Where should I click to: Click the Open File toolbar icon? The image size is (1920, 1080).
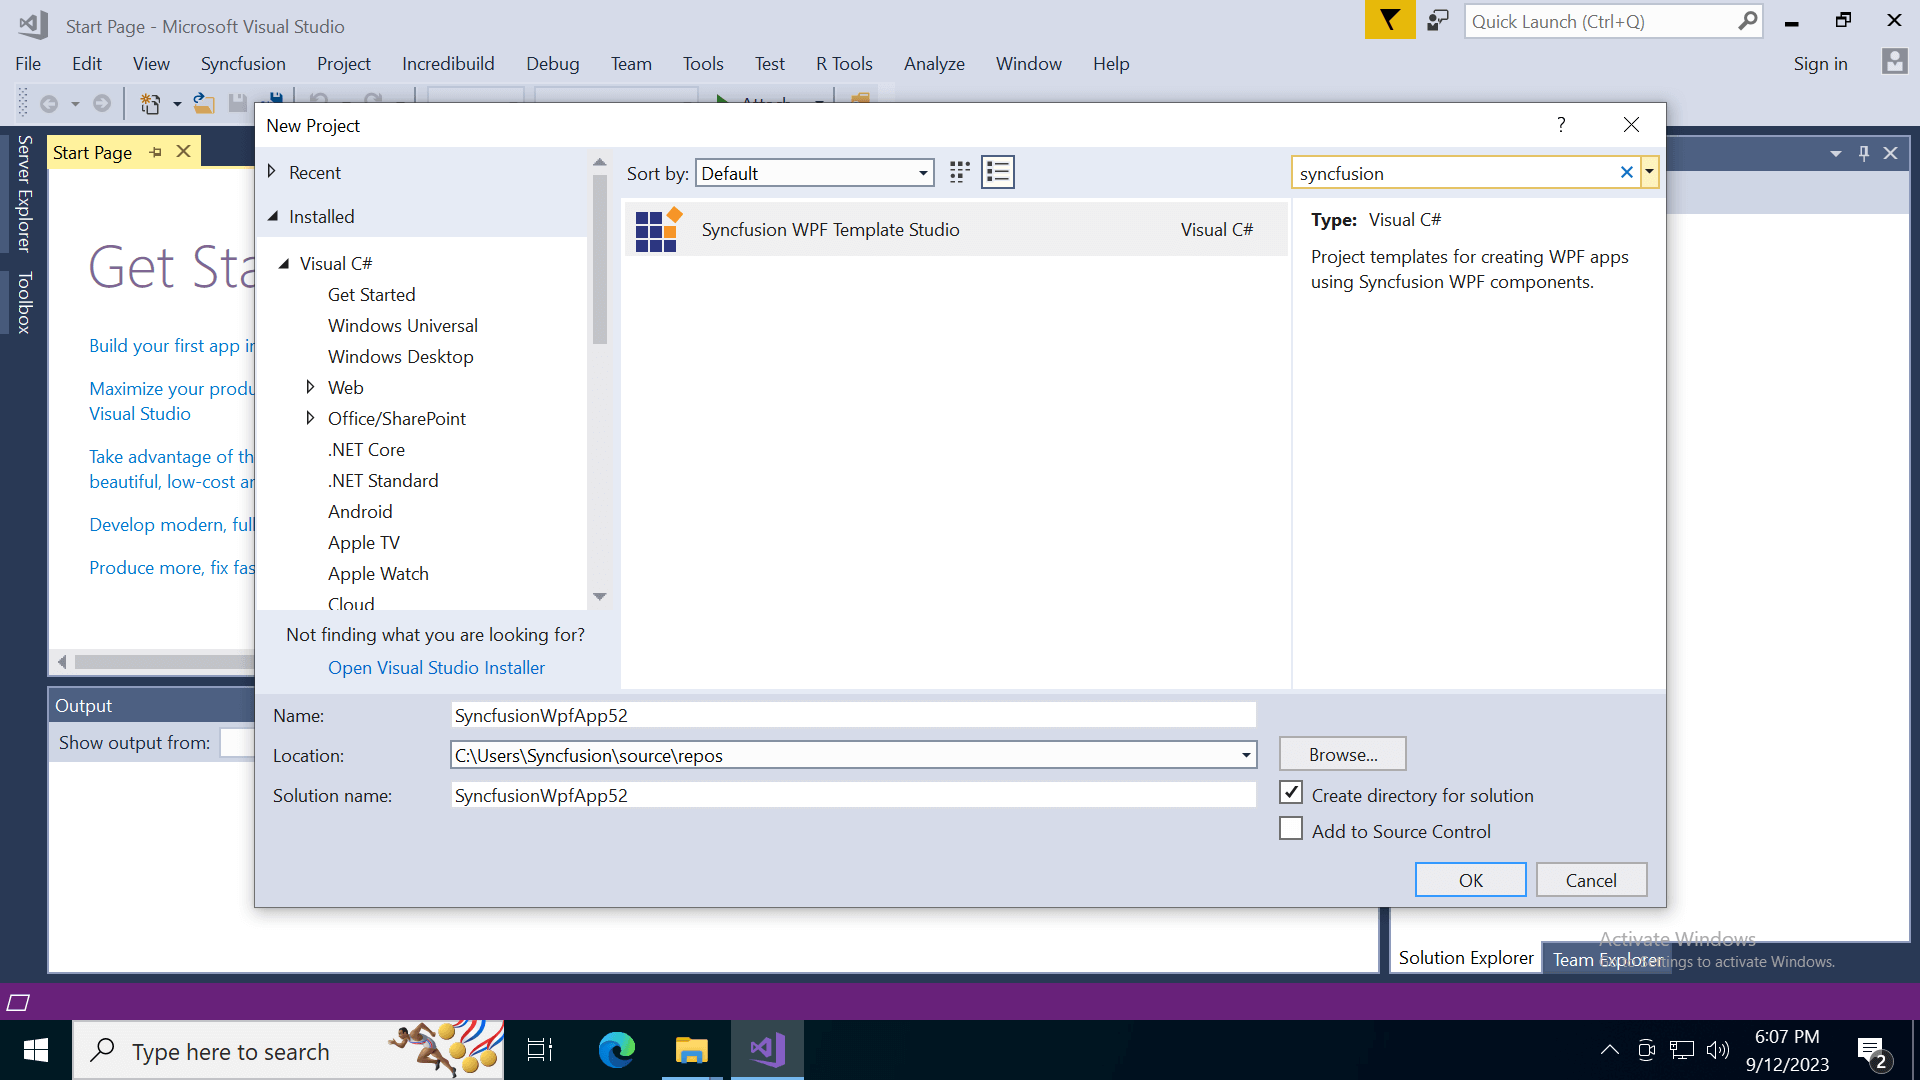204,103
